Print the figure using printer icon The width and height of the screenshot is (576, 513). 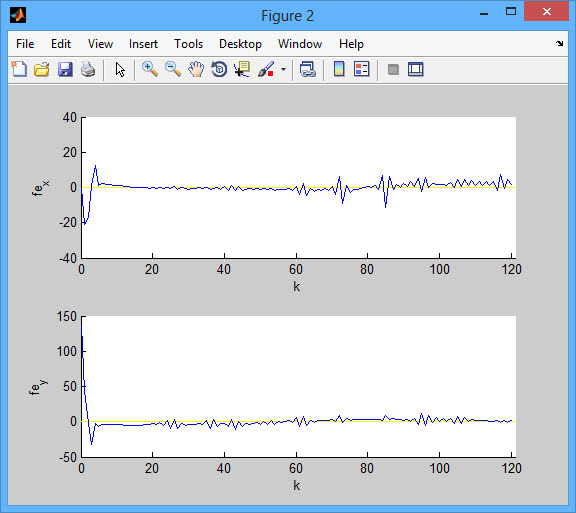click(x=88, y=69)
